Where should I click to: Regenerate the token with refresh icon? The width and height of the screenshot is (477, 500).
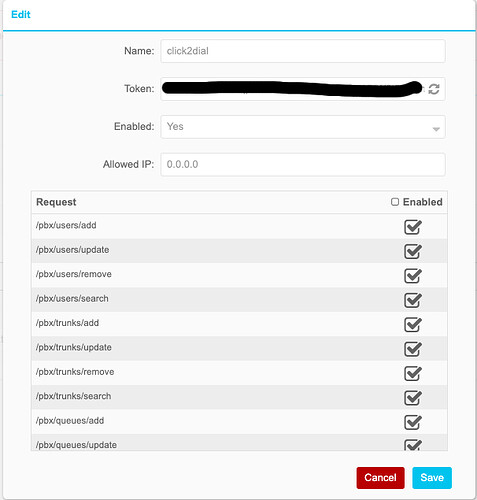[x=434, y=89]
